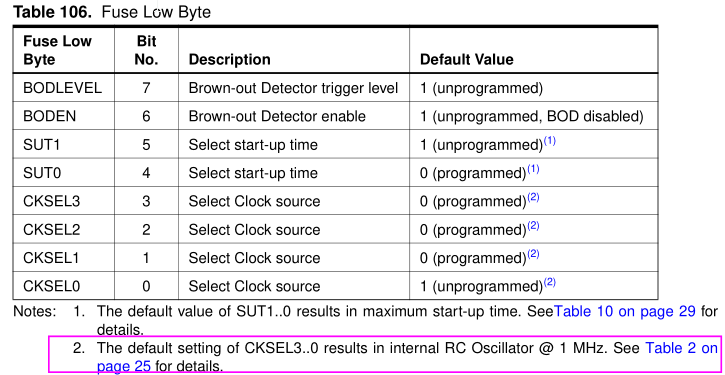
Task: Click the Table 106 title text
Action: click(111, 12)
